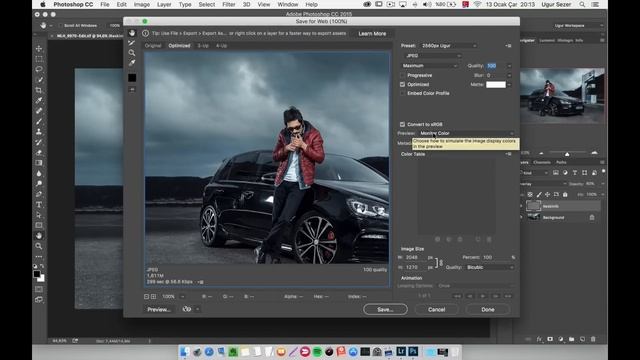Screen dimensions: 640x360
Task: Select the Eyedropper tool in main toolbar
Action: click(x=39, y=100)
